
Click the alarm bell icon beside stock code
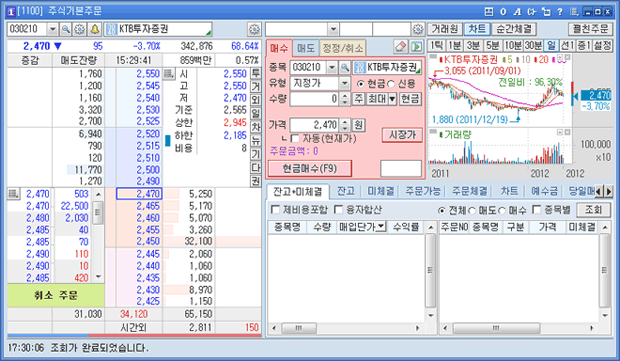[x=95, y=29]
